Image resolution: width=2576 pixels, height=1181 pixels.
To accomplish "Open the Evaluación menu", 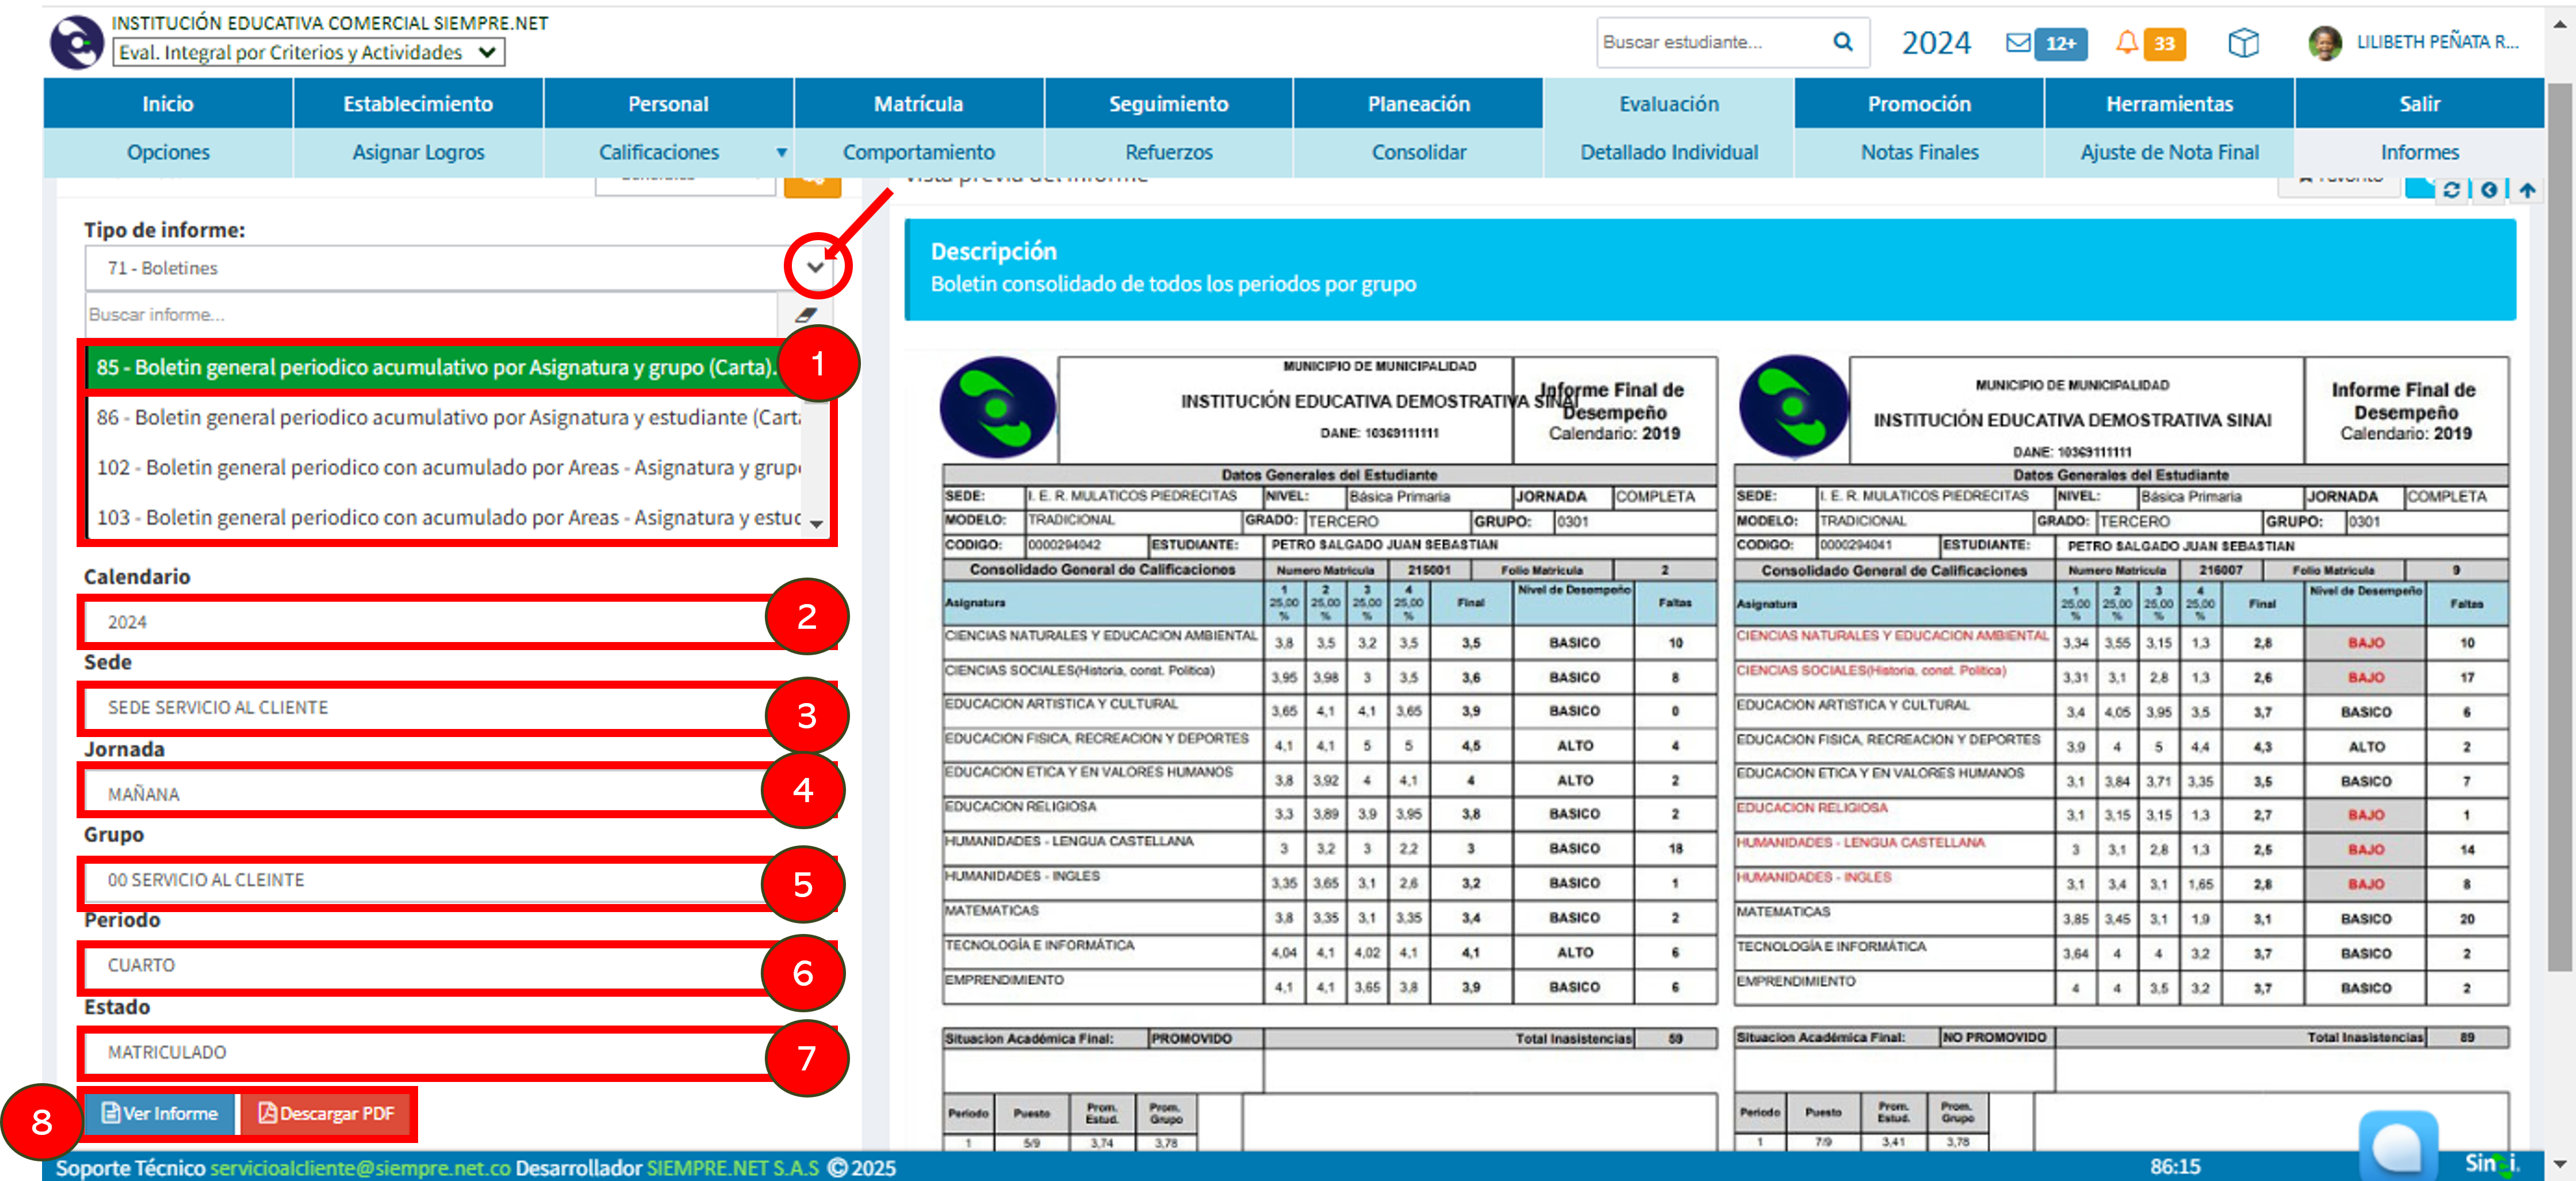I will click(1669, 103).
